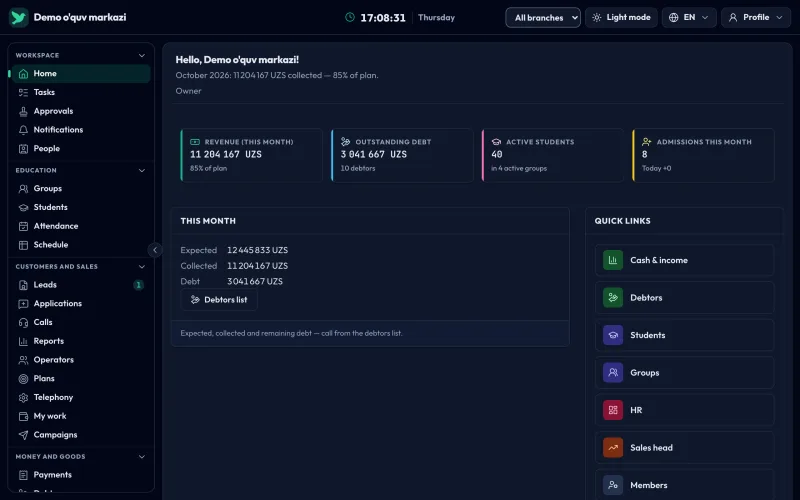Image resolution: width=800 pixels, height=500 pixels.
Task: Click the Outstanding debt card
Action: (x=402, y=155)
